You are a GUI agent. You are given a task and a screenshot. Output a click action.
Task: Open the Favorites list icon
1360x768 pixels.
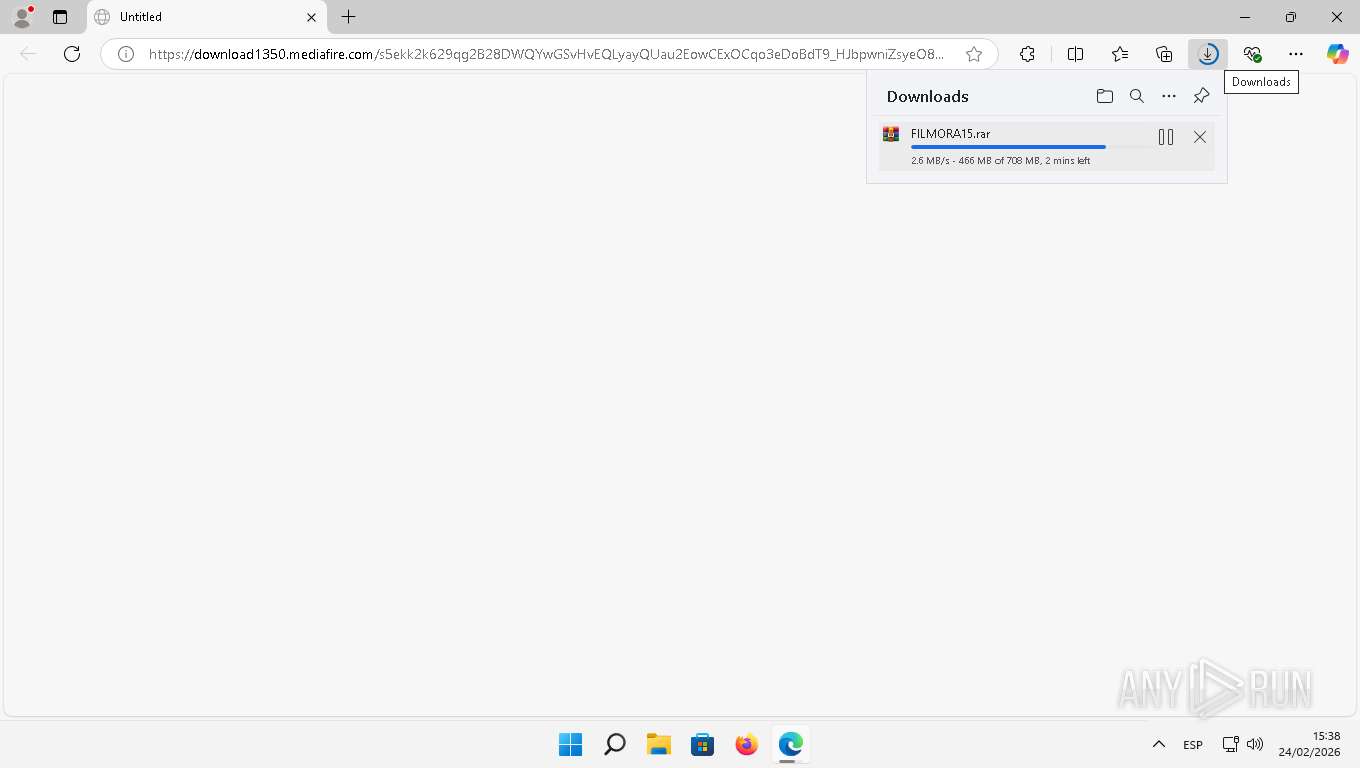1120,54
